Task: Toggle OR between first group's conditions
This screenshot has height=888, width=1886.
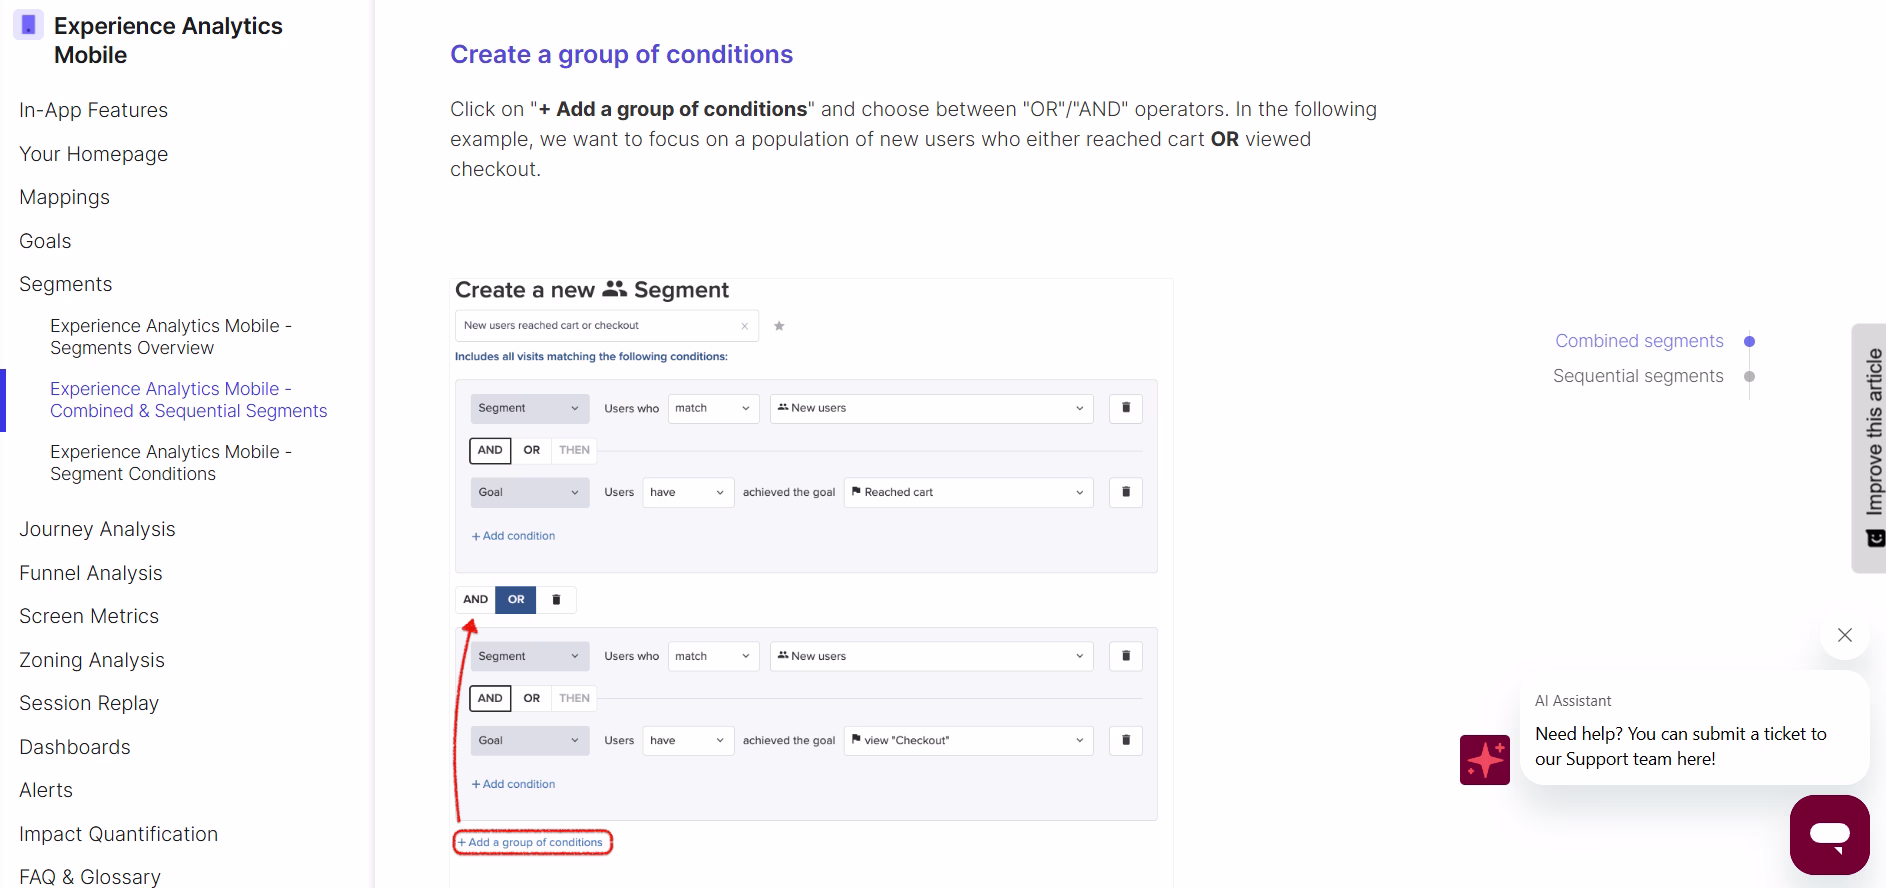Action: pyautogui.click(x=532, y=450)
